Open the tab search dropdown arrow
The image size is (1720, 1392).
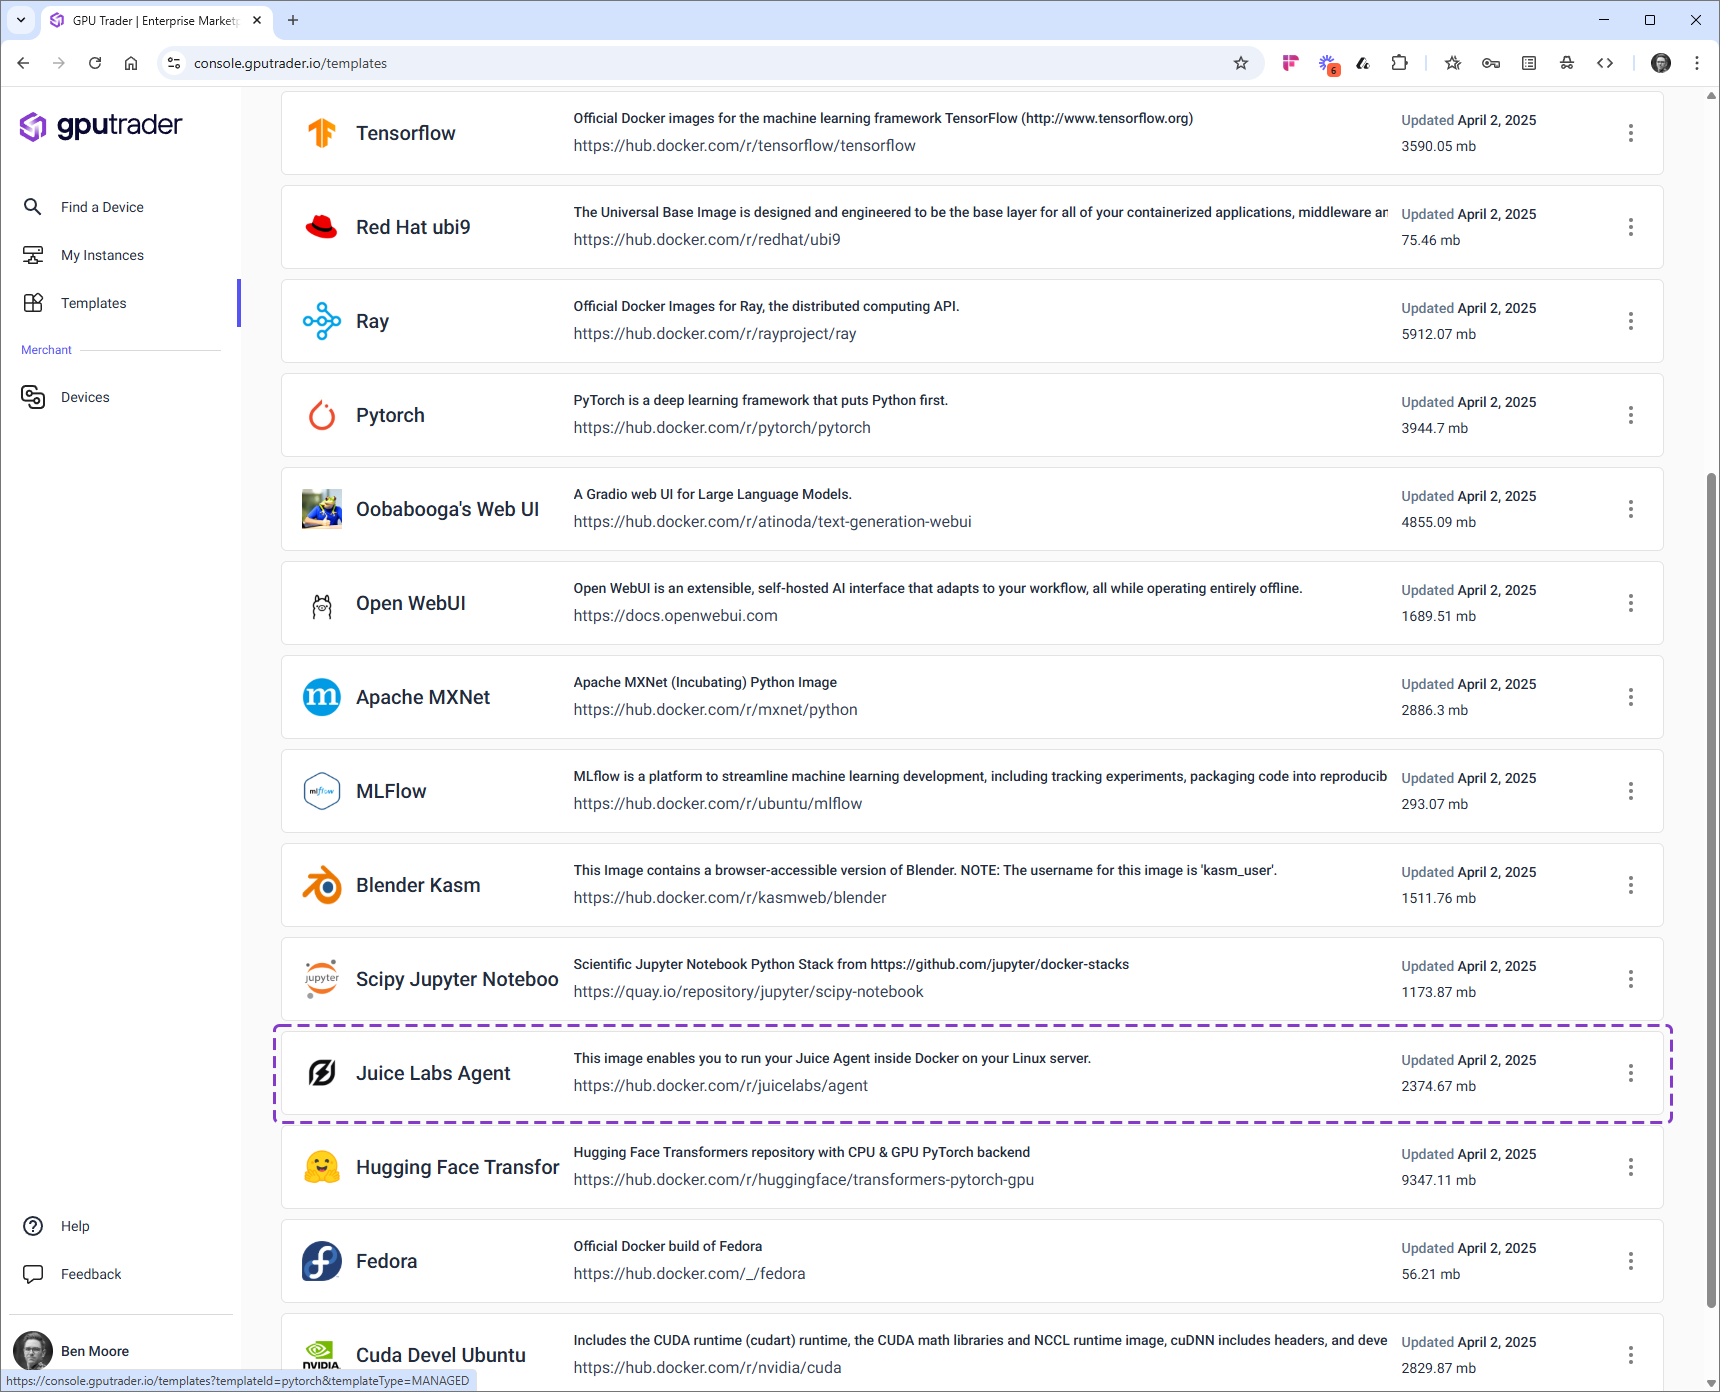click(21, 20)
